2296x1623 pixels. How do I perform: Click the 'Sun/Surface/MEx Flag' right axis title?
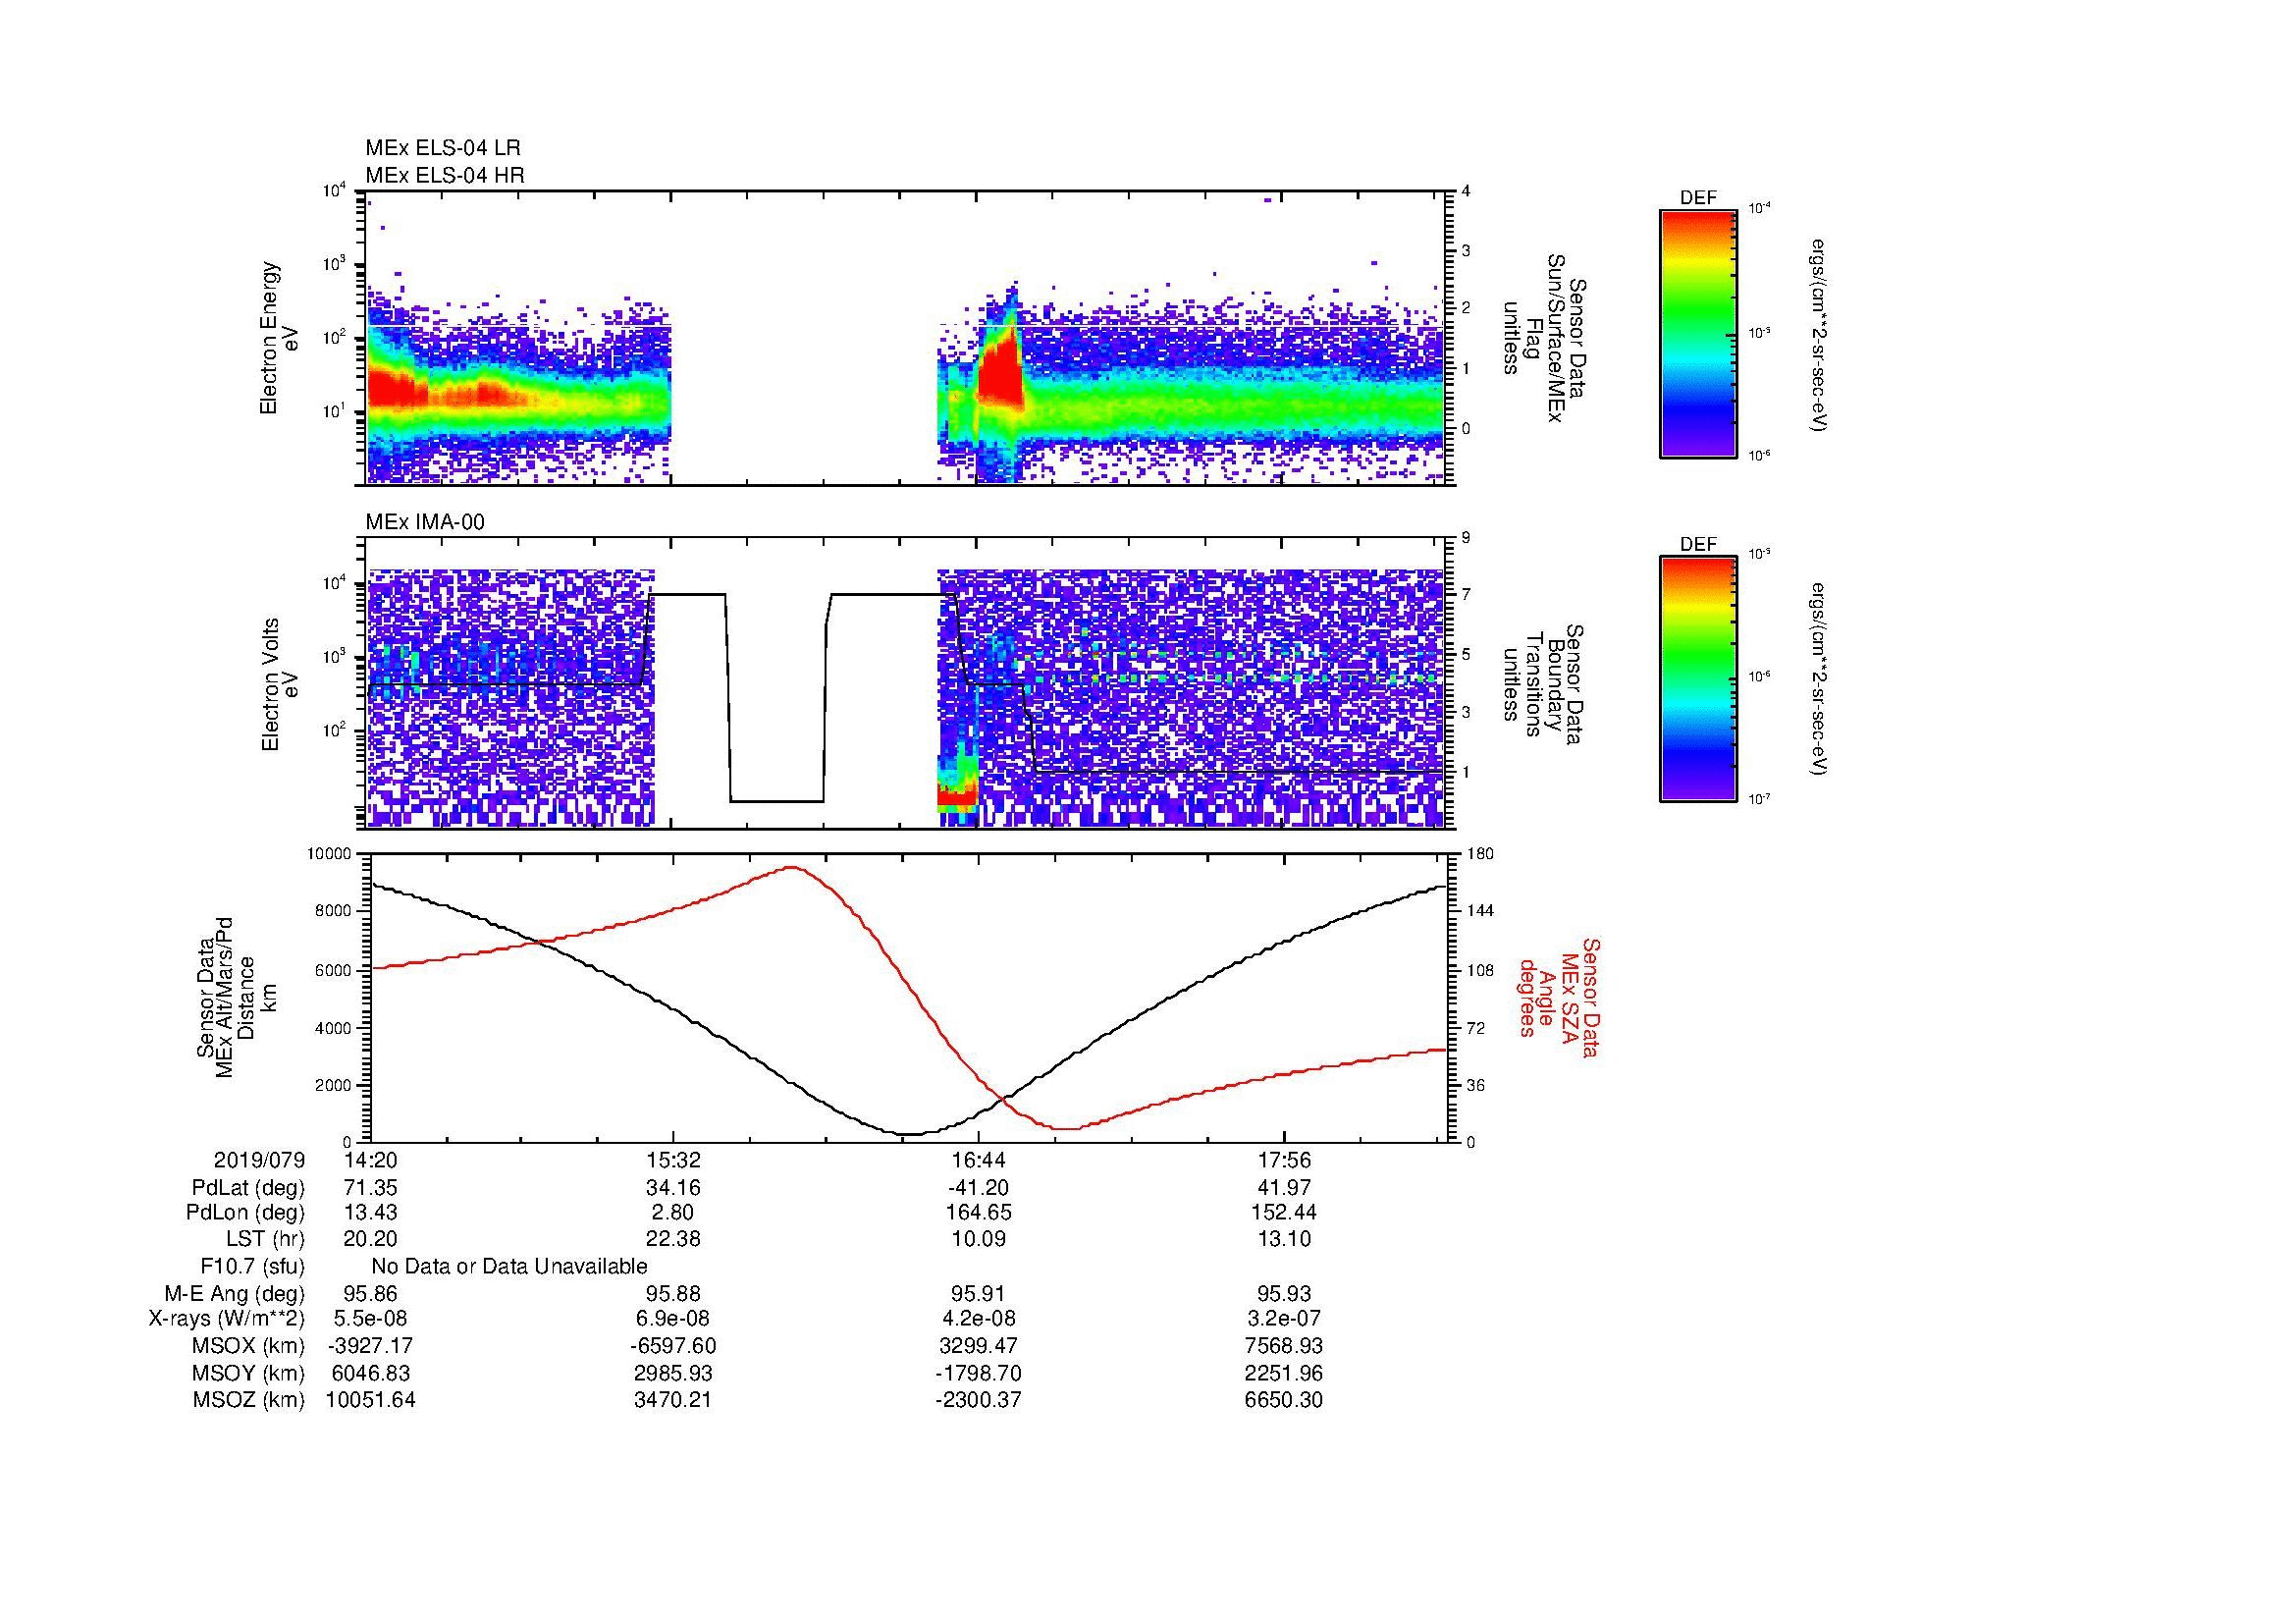(1544, 338)
